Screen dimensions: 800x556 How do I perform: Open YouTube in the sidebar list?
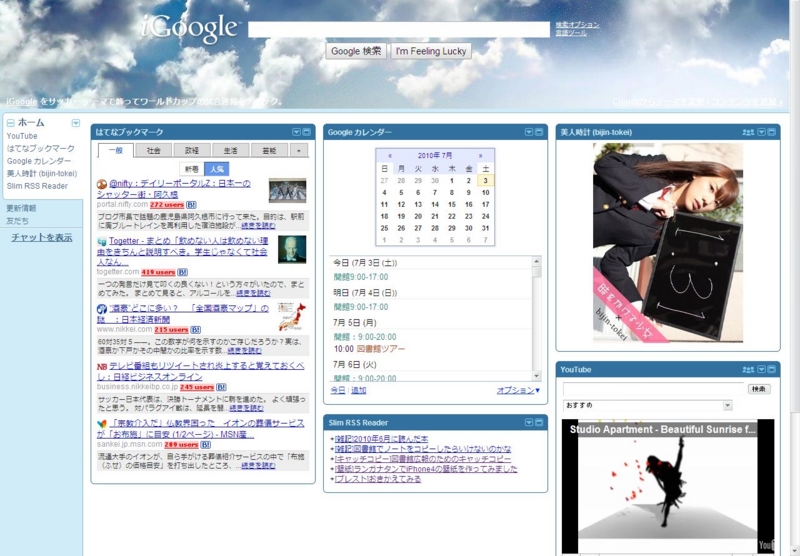[22, 136]
